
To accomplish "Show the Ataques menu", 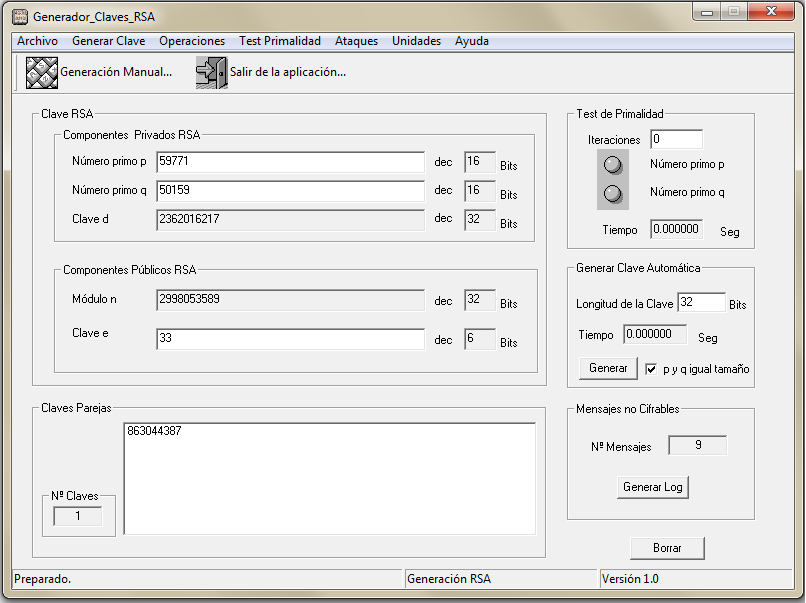I will point(356,41).
